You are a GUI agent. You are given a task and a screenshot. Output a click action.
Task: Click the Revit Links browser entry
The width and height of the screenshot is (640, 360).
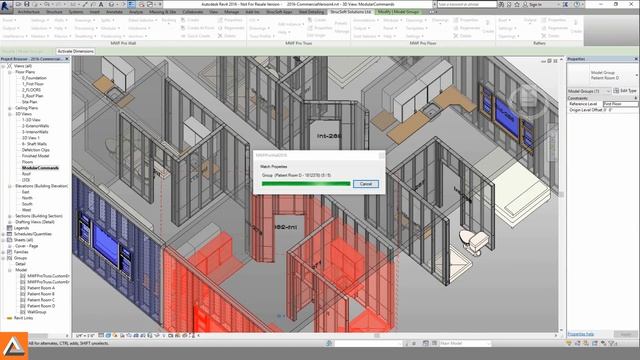point(23,318)
